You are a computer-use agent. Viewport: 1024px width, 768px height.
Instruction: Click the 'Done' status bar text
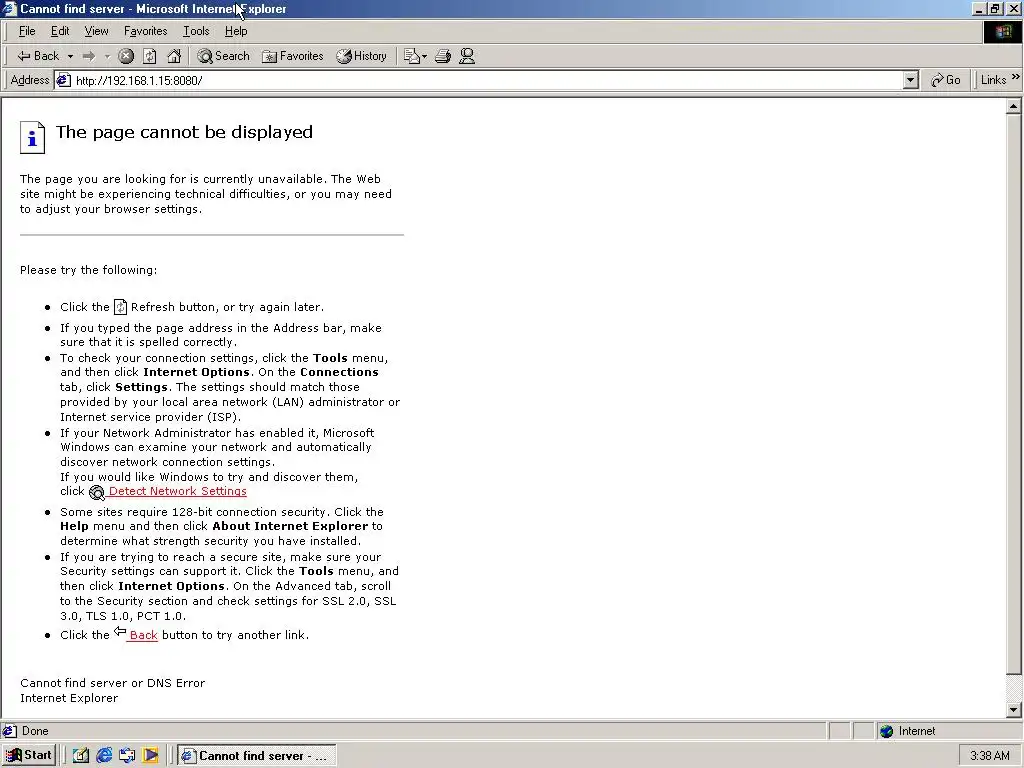pos(35,731)
